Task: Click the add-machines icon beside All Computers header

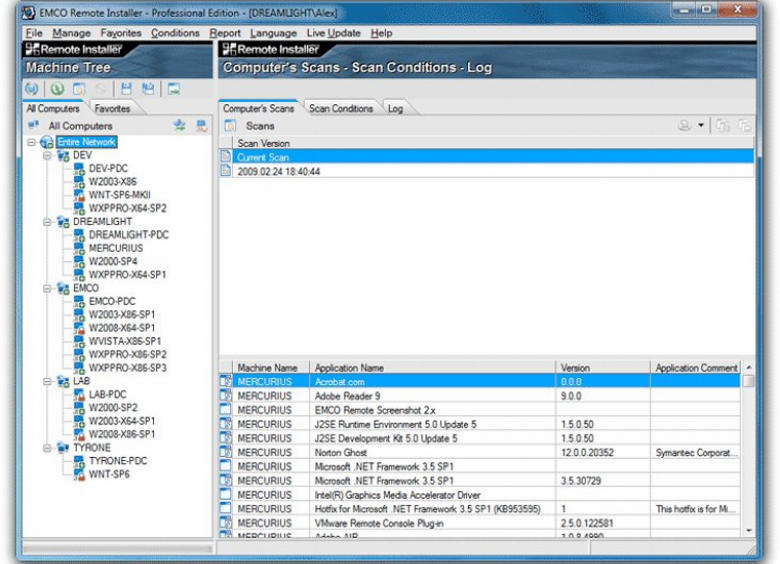Action: (x=180, y=125)
